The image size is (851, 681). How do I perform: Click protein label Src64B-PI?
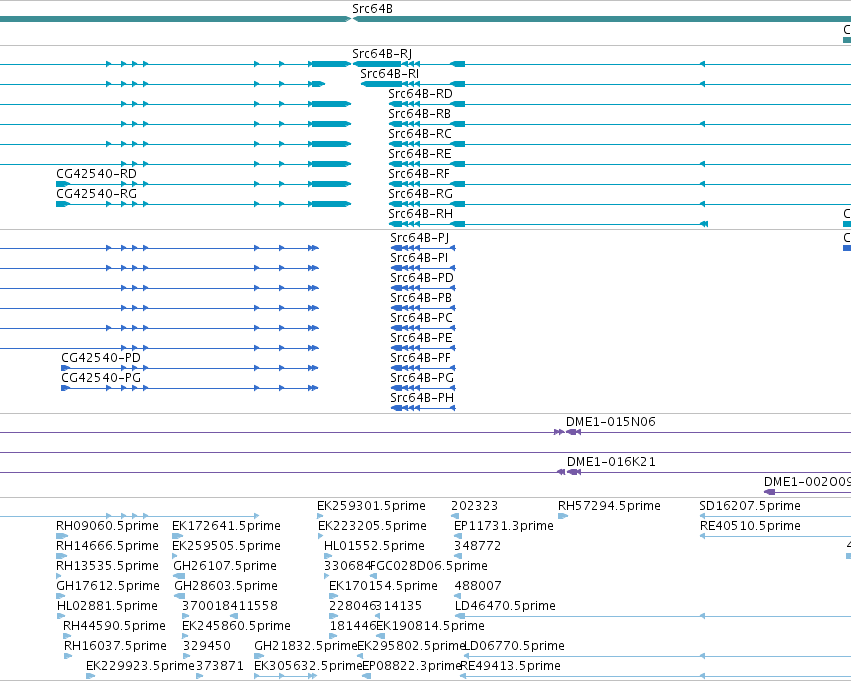[x=419, y=258]
